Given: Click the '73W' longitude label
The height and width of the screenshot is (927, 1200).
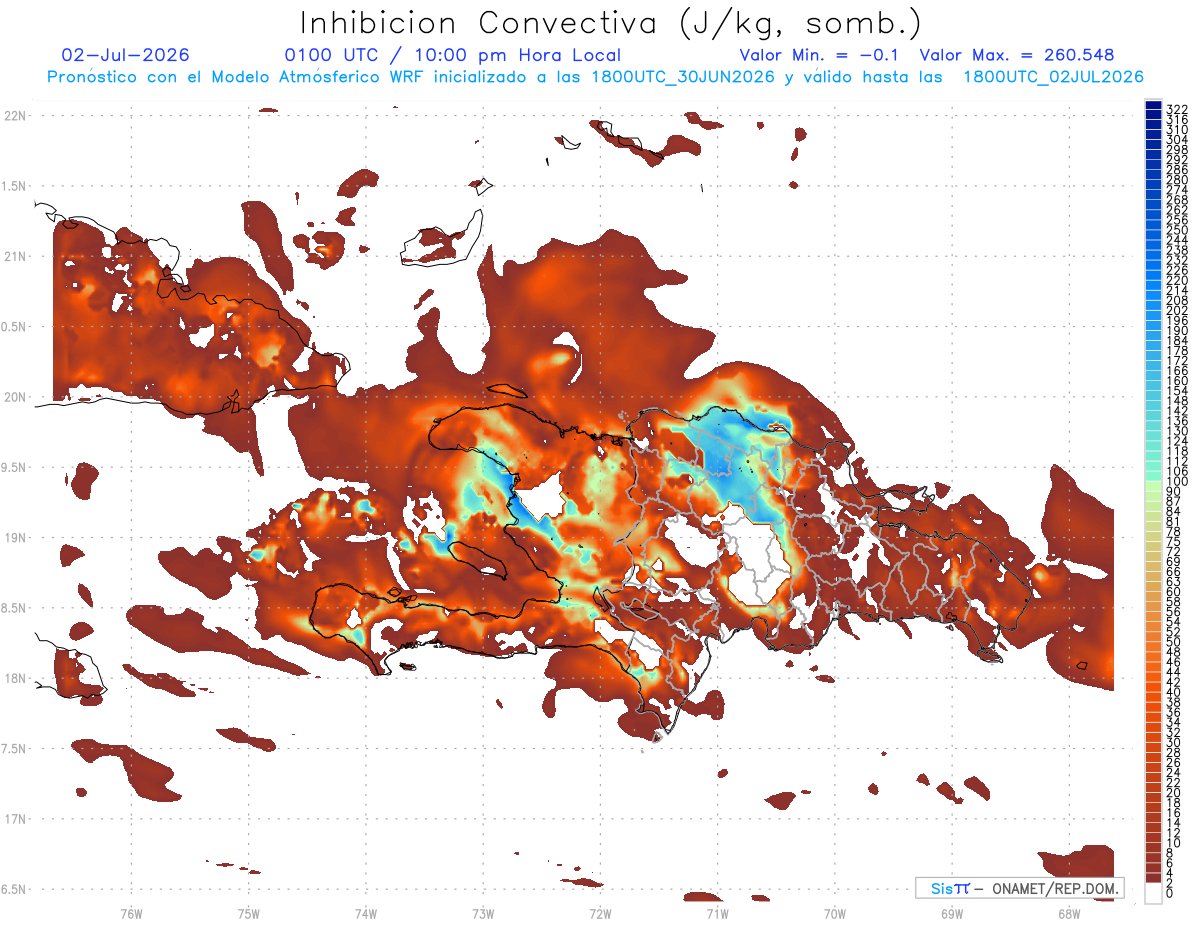Looking at the screenshot, I should [x=483, y=913].
